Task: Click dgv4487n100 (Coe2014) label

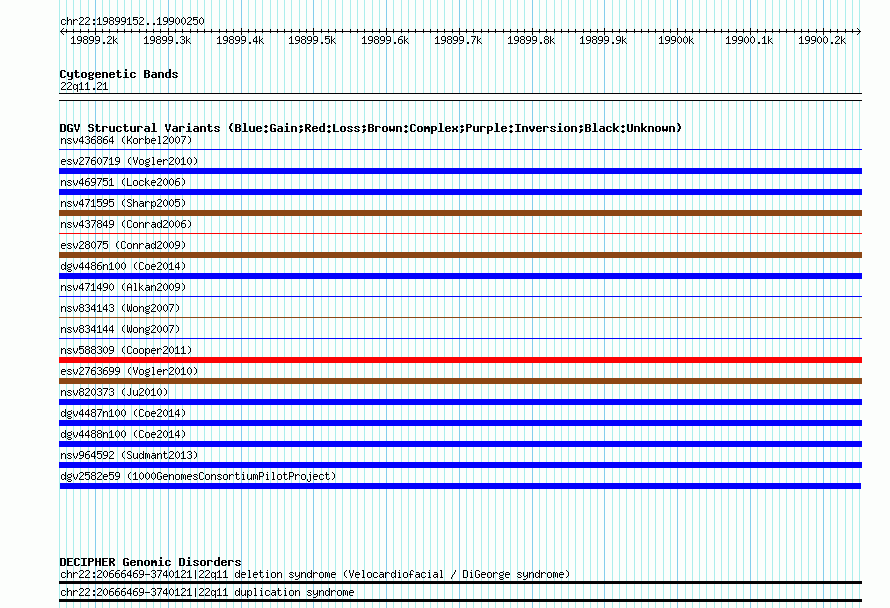Action: [x=123, y=413]
